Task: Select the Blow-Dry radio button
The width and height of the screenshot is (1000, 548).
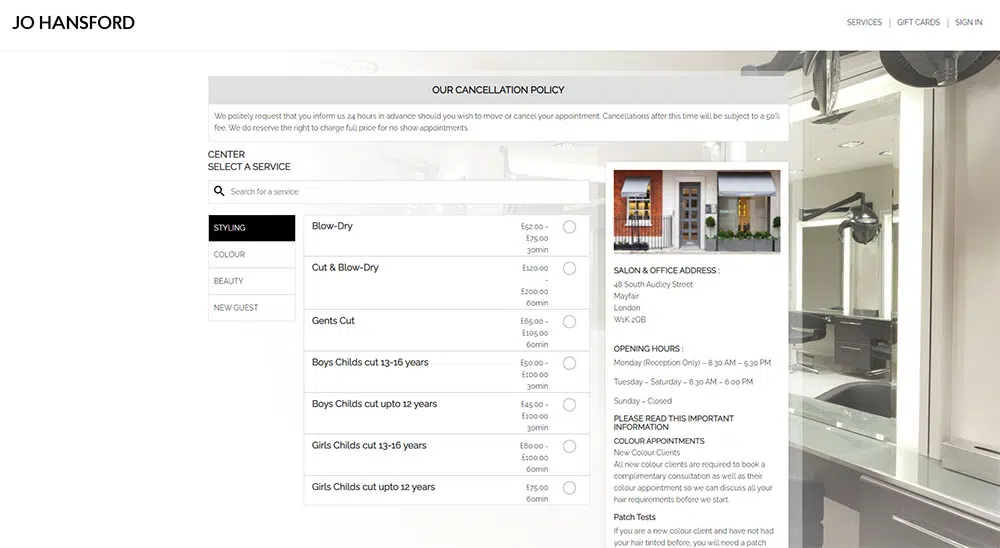Action: tap(569, 227)
